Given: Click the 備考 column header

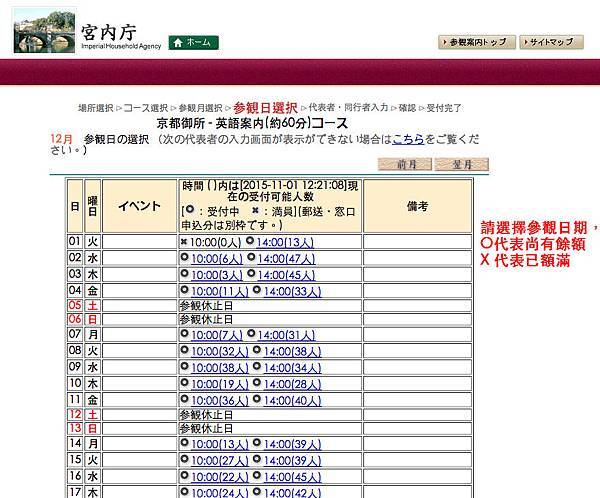Looking at the screenshot, I should (417, 206).
